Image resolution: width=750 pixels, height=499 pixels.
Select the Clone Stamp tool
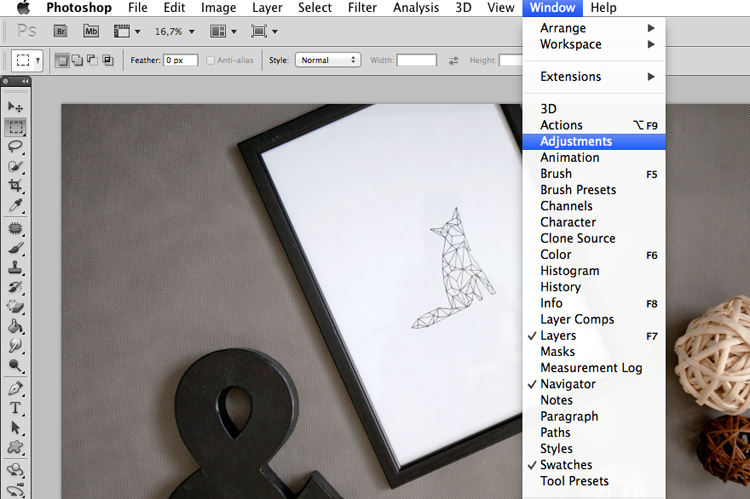(x=15, y=267)
